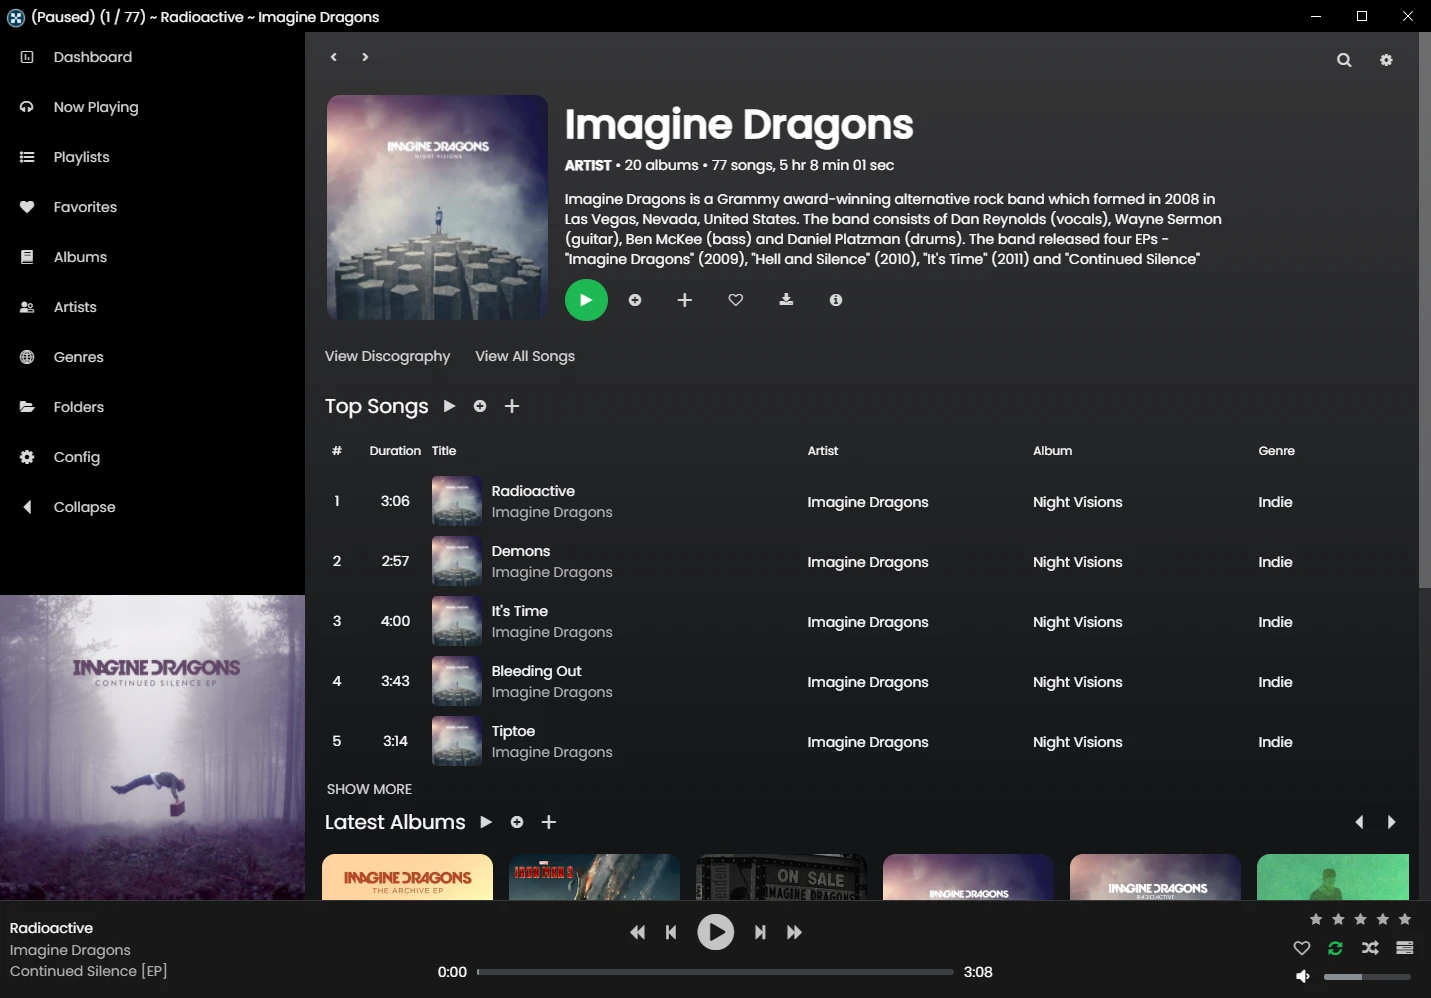1431x998 pixels.
Task: Download Imagine Dragons via the download icon
Action: click(786, 300)
